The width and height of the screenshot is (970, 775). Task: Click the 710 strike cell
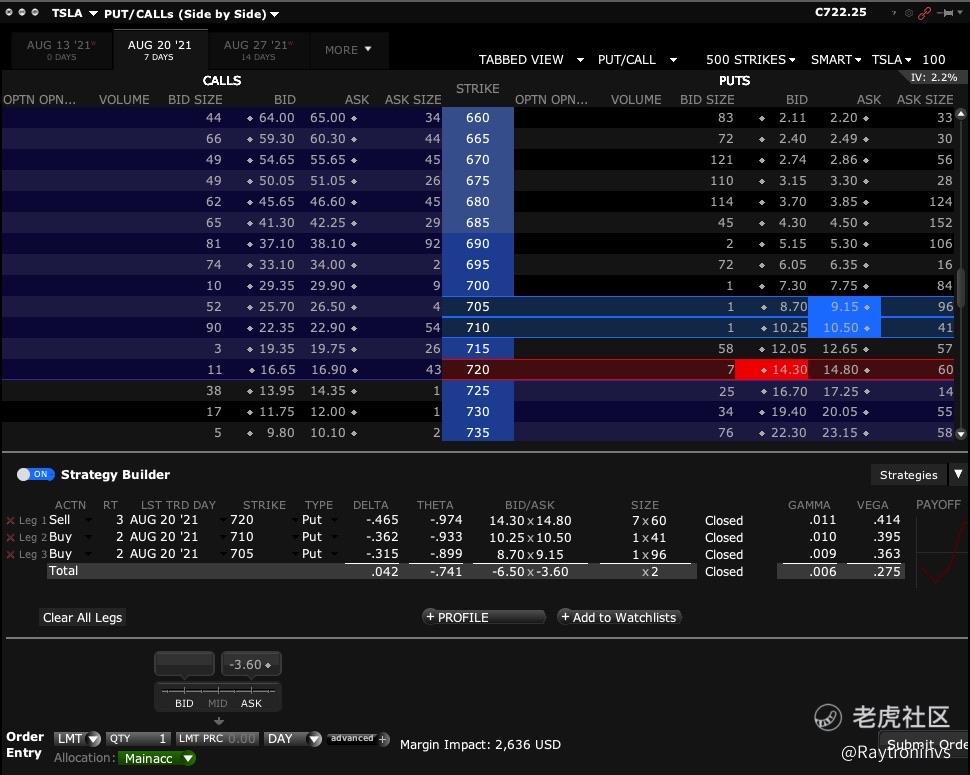(x=478, y=328)
